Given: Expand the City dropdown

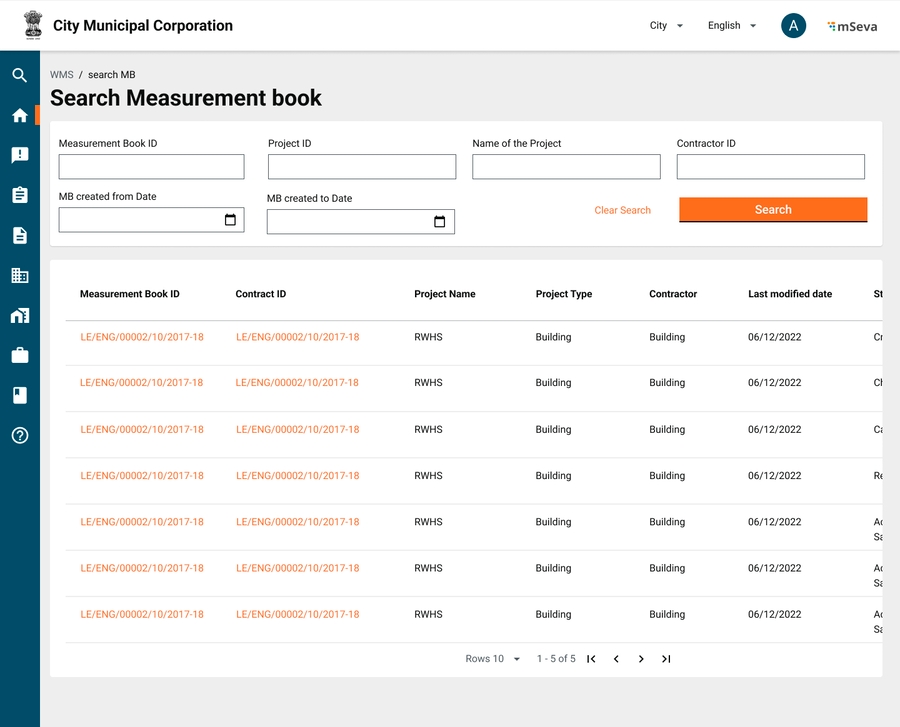Looking at the screenshot, I should click(666, 26).
